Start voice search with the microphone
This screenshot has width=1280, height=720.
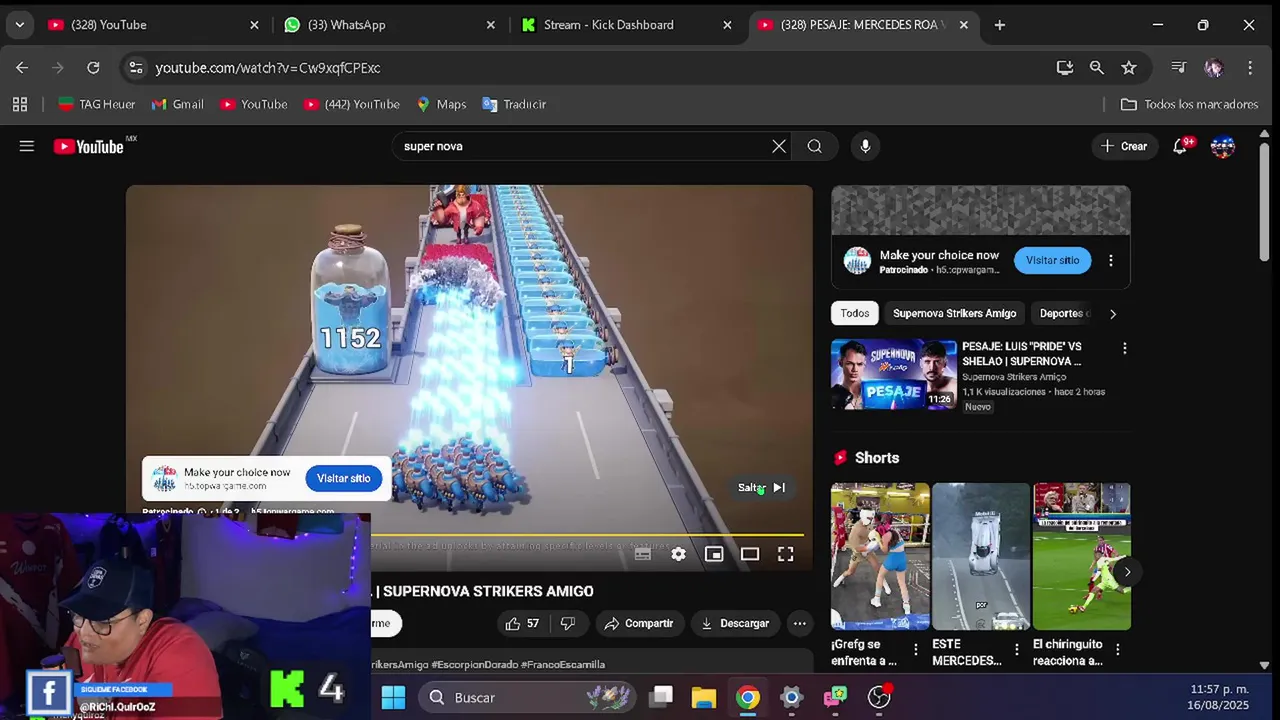865,146
